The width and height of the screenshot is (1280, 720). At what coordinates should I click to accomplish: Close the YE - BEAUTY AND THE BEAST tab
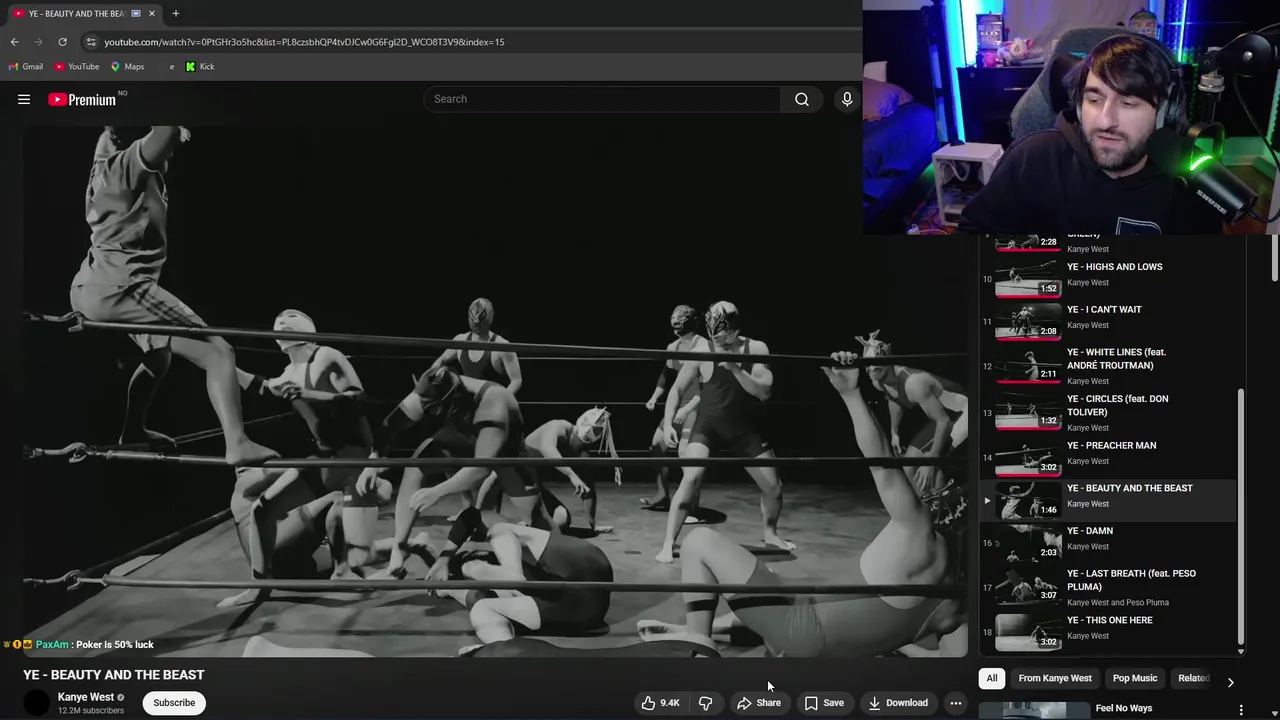[152, 13]
